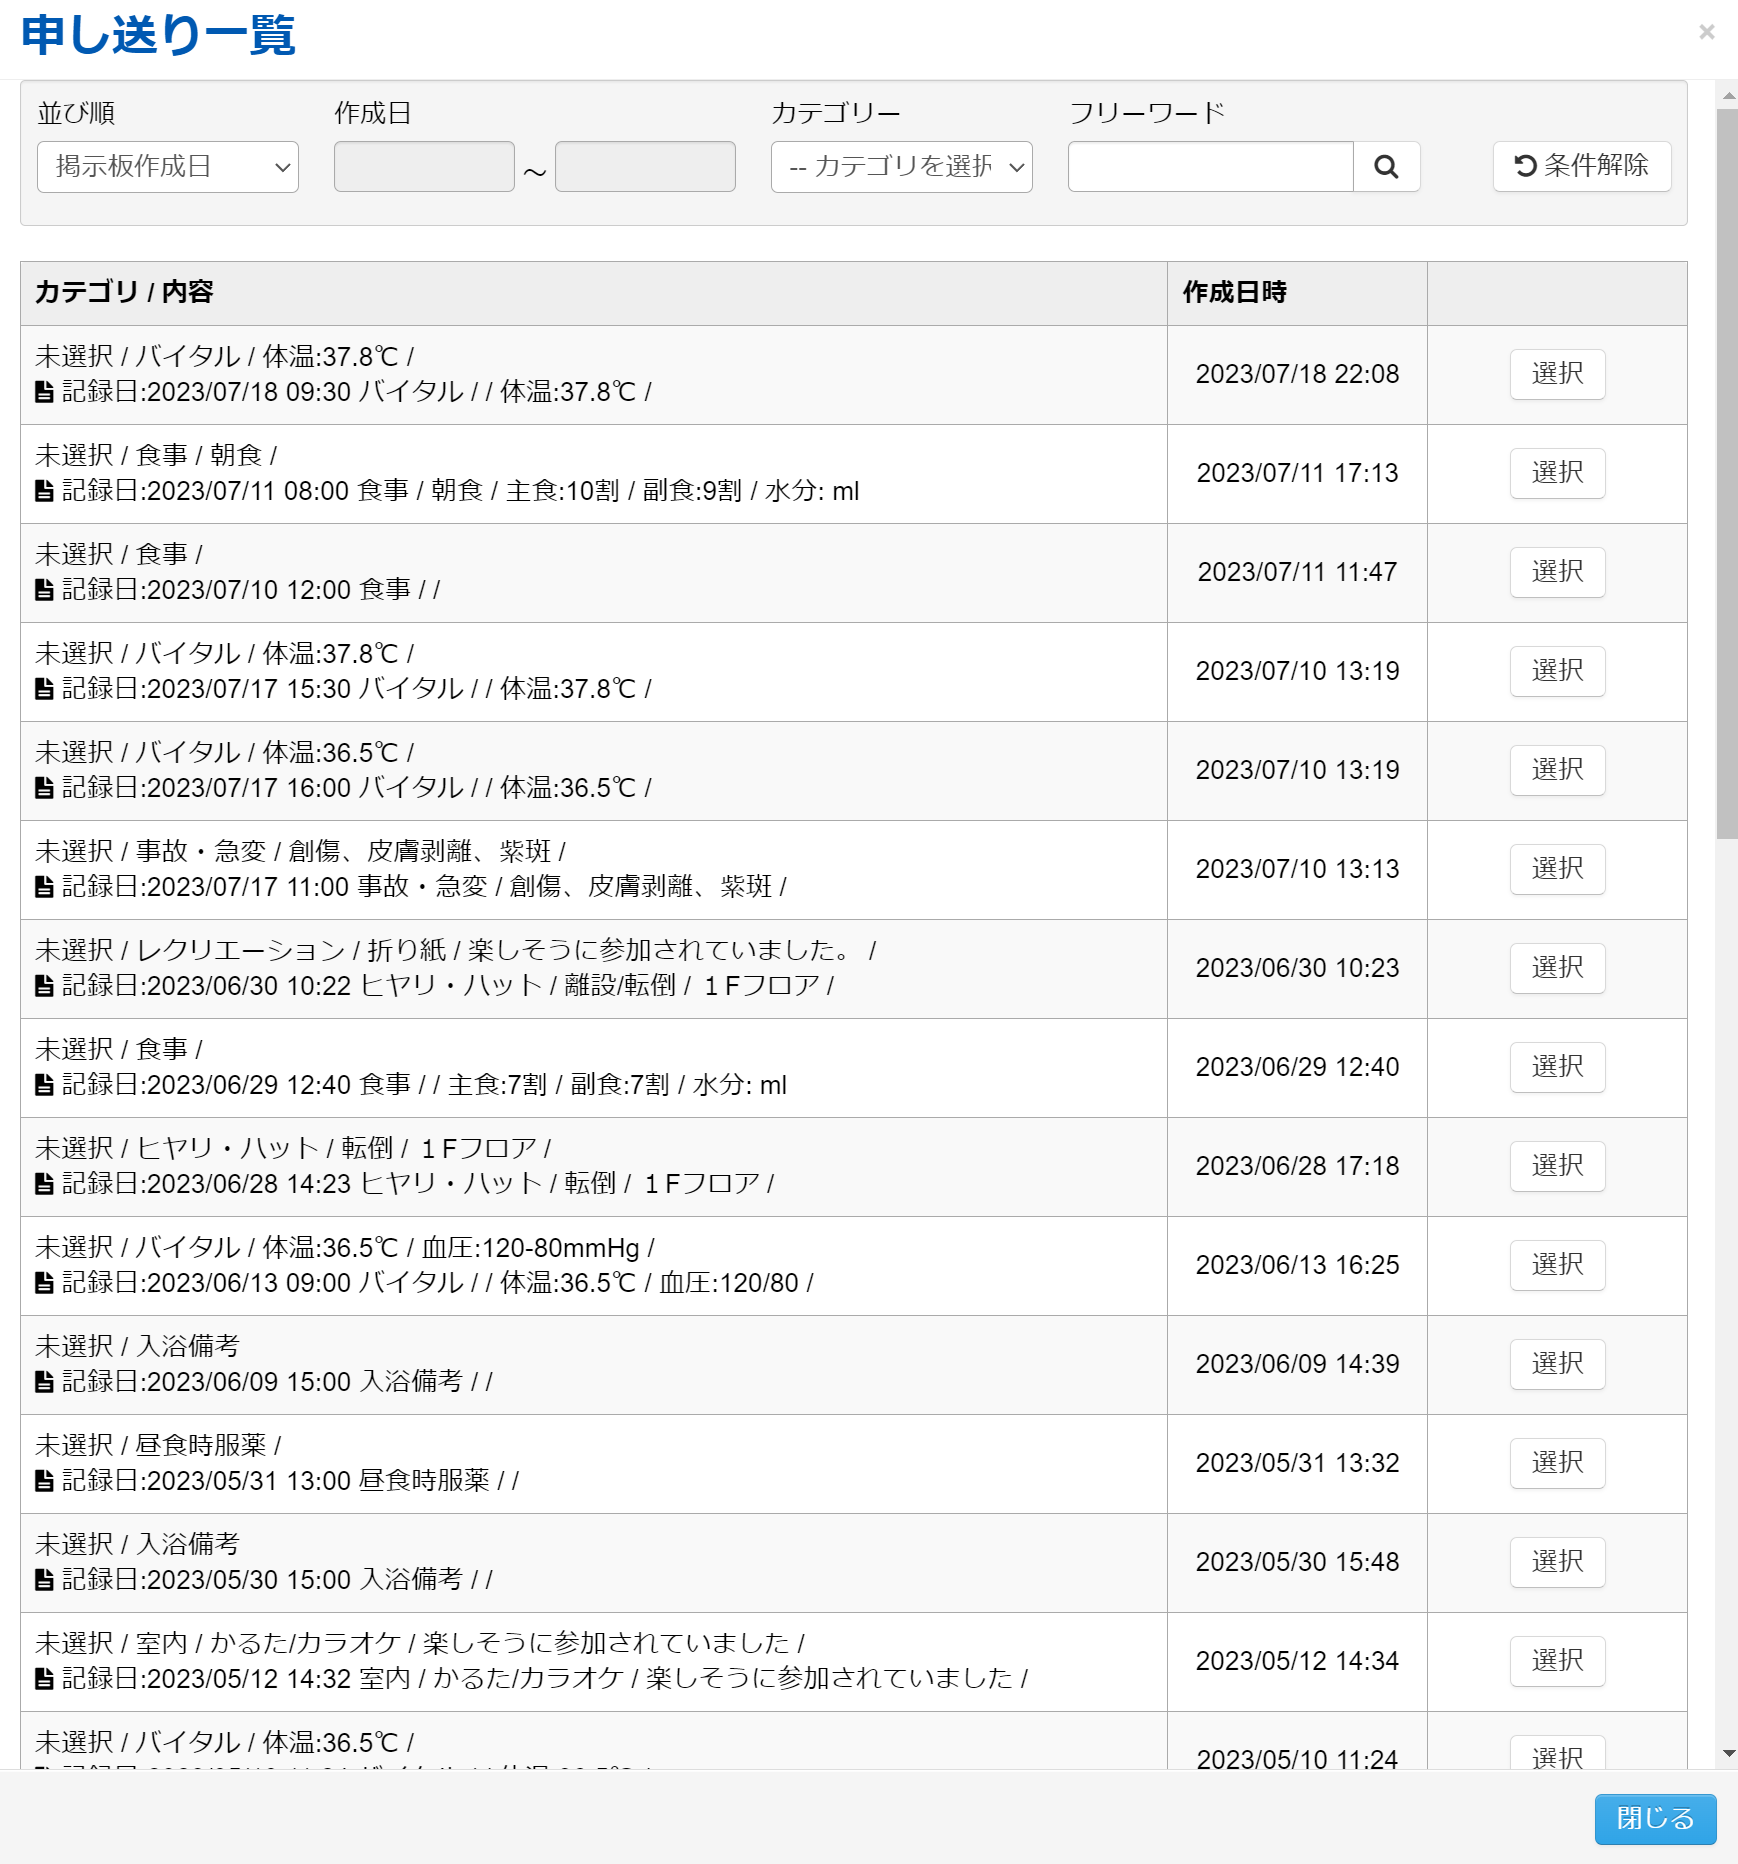Select the entry created 2023/06/28 17:18
The width and height of the screenshot is (1738, 1864).
click(x=1557, y=1166)
